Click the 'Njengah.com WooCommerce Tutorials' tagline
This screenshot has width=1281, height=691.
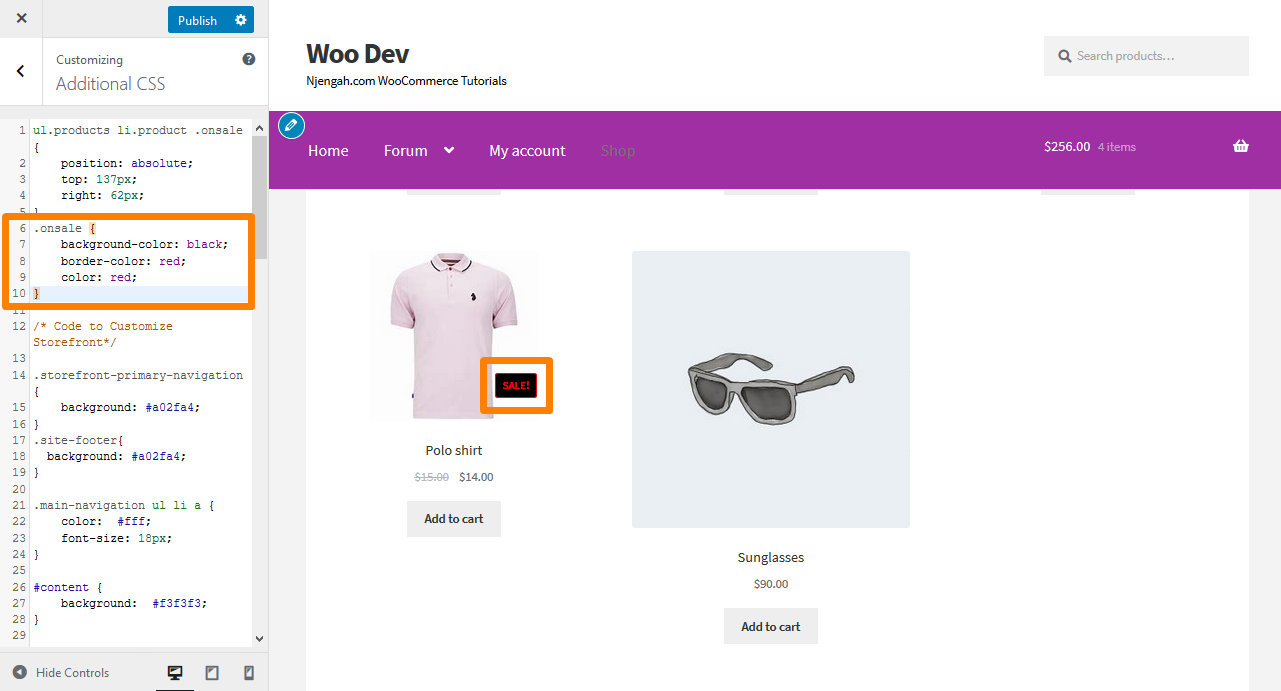(406, 81)
